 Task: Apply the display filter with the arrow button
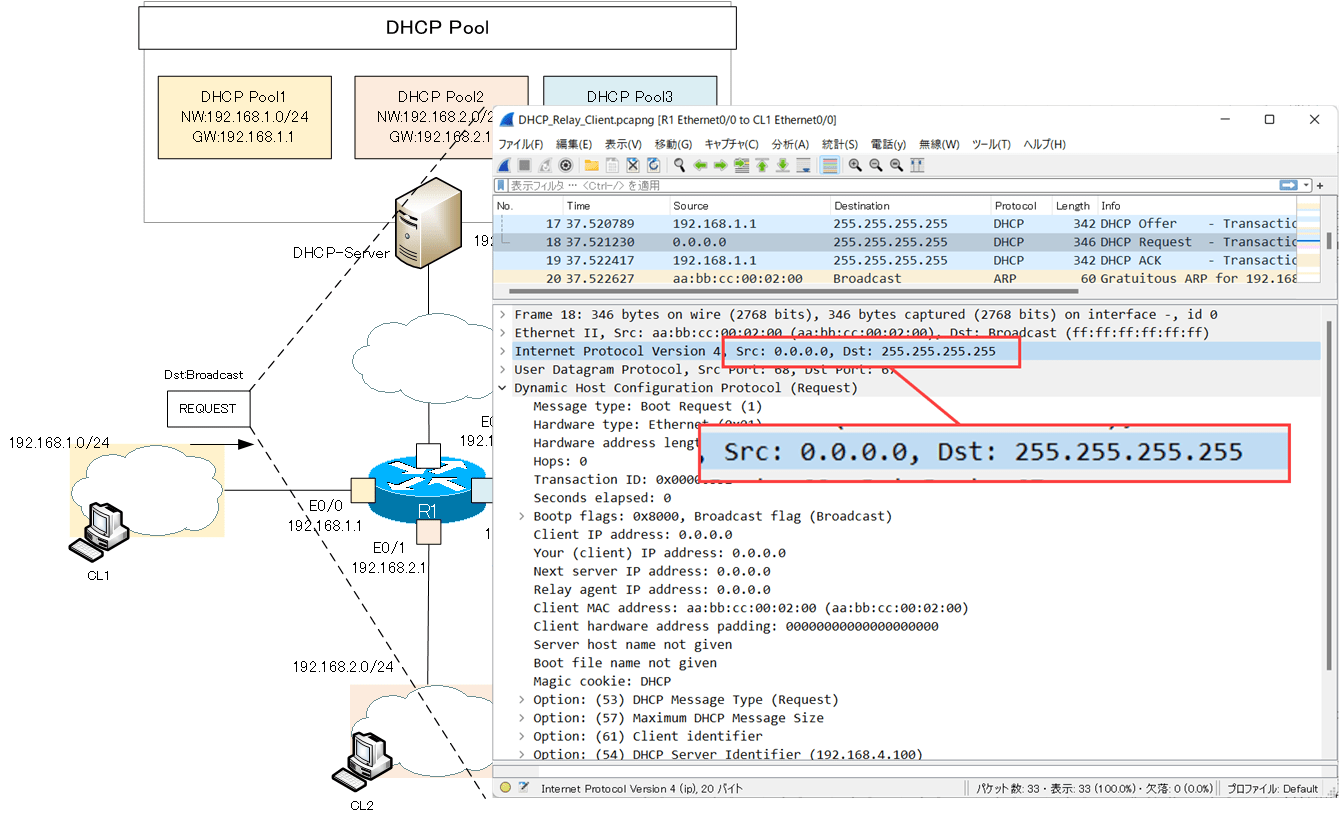1288,184
